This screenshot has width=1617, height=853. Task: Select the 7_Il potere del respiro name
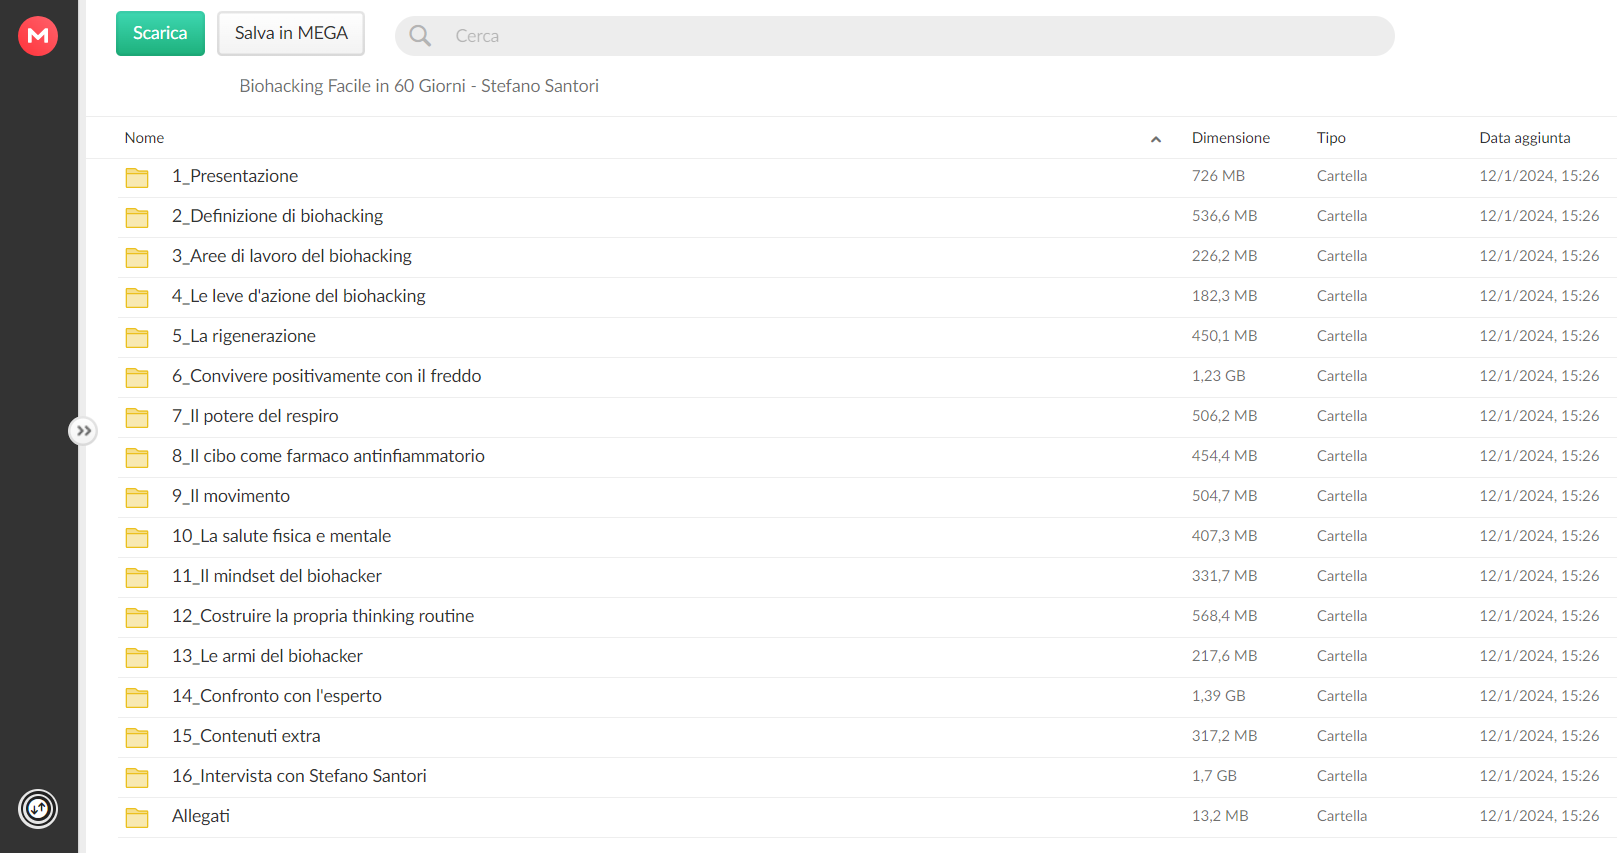pyautogui.click(x=255, y=416)
